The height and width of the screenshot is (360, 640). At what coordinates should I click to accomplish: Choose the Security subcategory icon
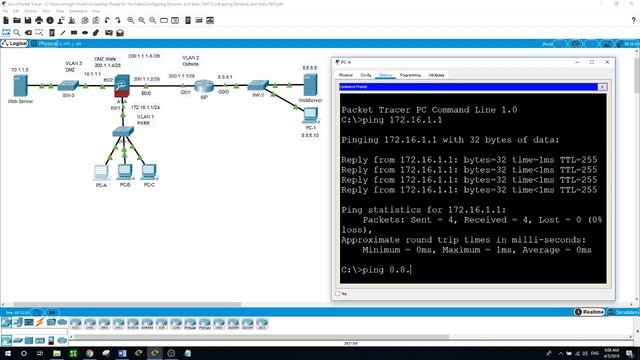click(x=51, y=340)
